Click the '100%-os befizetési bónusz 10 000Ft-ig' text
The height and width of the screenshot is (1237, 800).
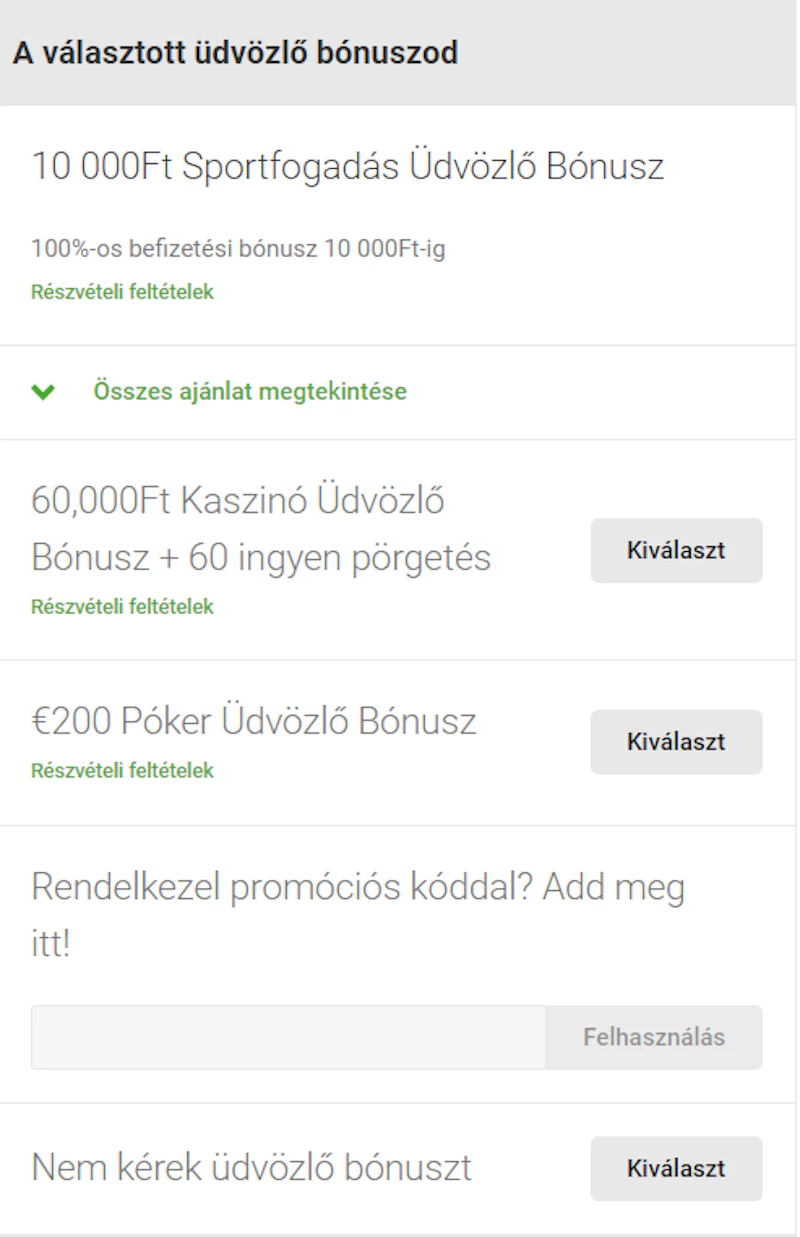coord(238,248)
